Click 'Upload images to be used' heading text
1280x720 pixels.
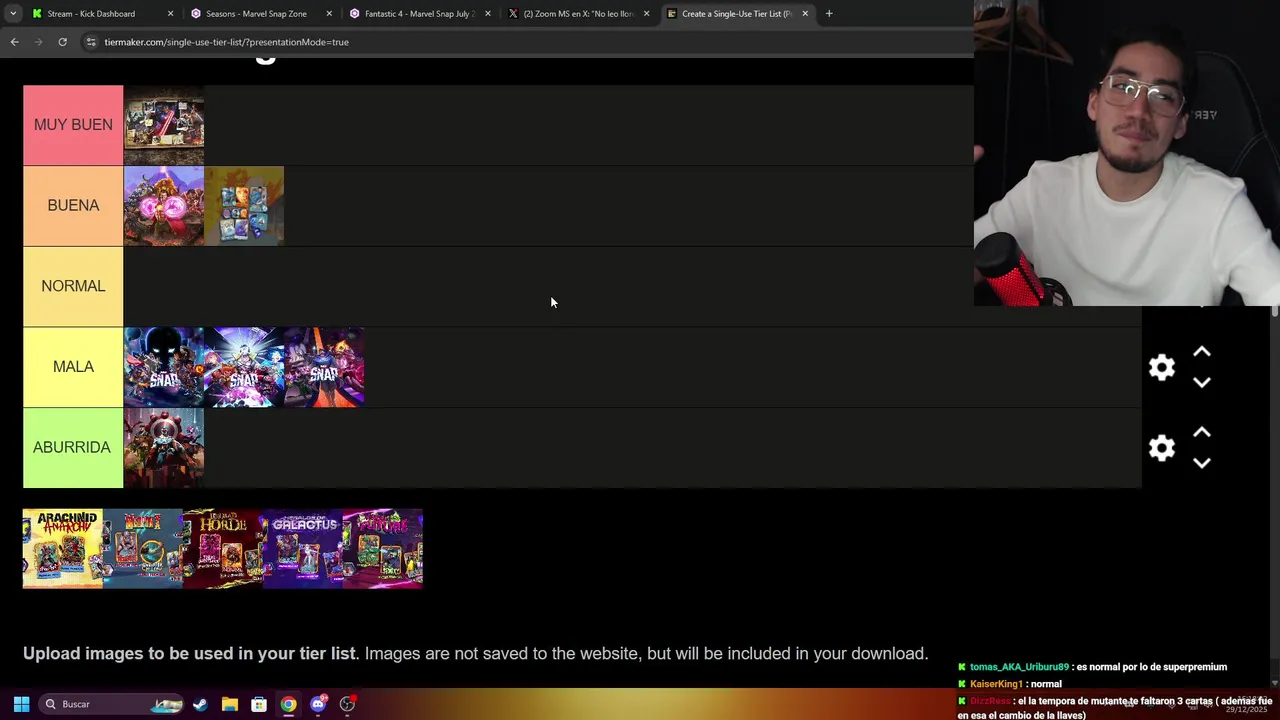[189, 653]
